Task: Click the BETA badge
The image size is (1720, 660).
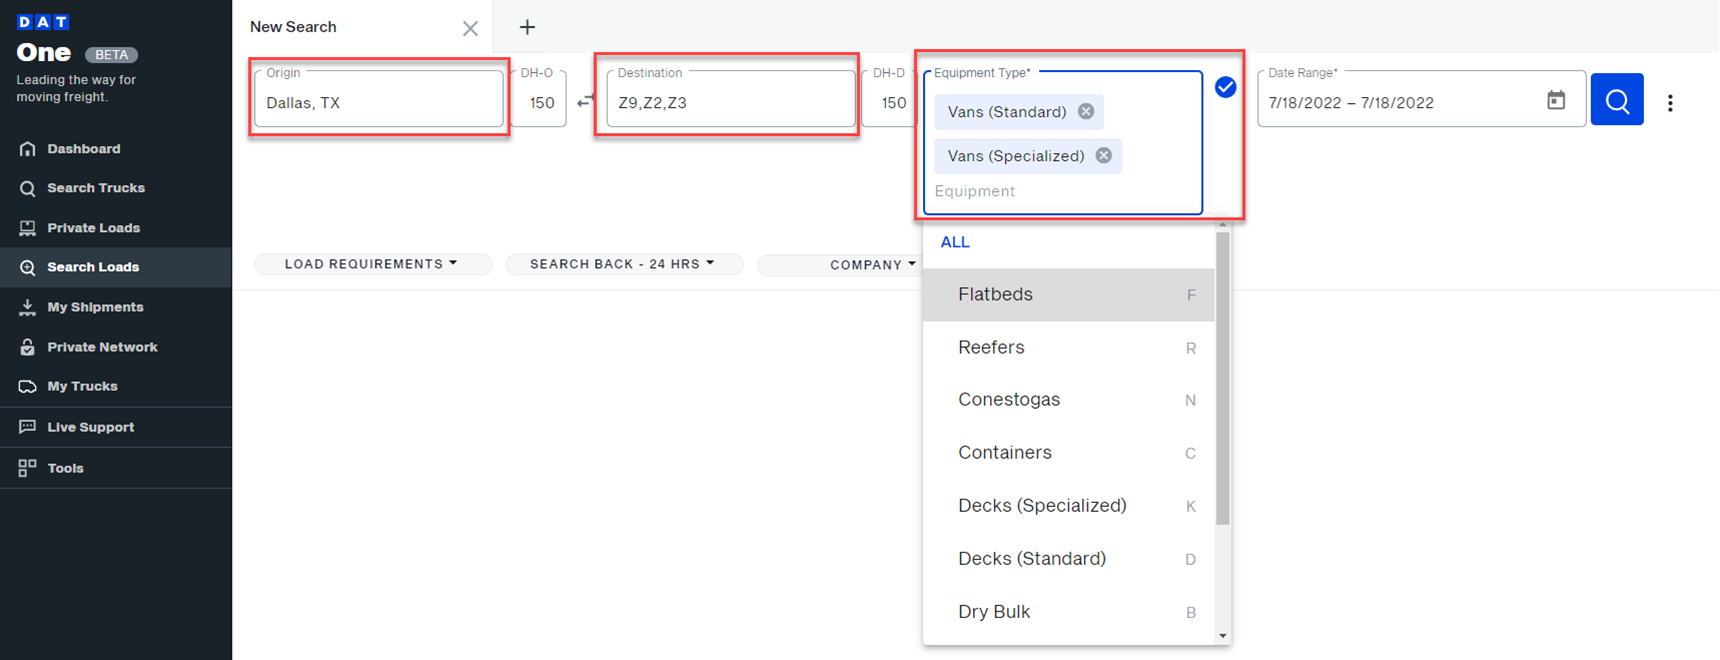Action: pyautogui.click(x=111, y=55)
